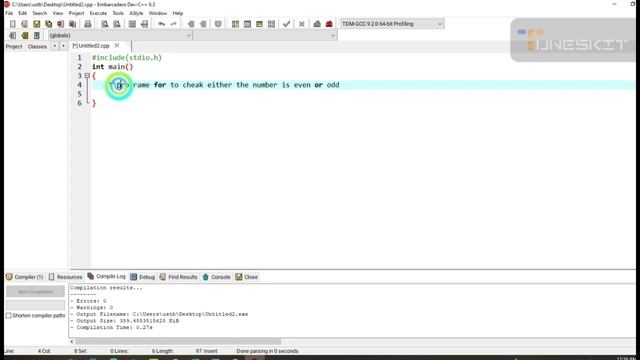
Task: Click the Undo arrow icon
Action: tap(162, 24)
